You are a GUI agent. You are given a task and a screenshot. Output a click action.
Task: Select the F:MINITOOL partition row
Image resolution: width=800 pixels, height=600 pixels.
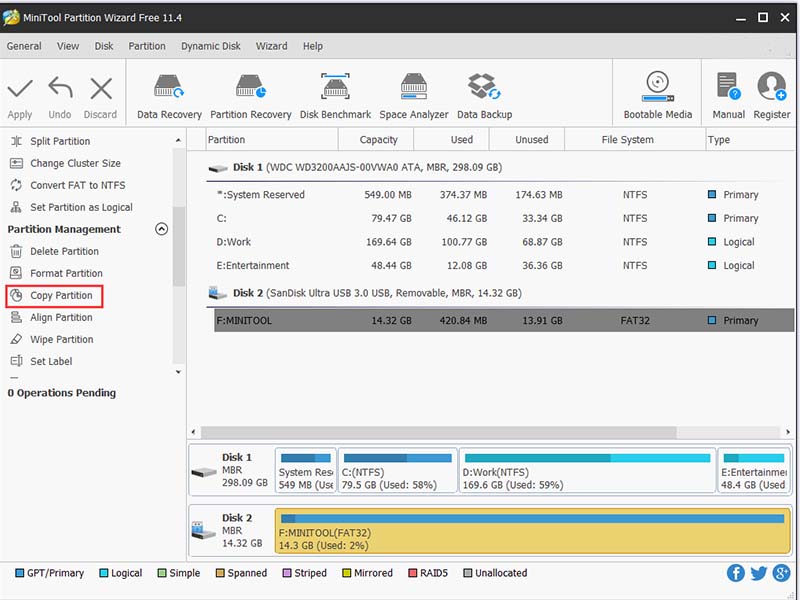[x=504, y=320]
